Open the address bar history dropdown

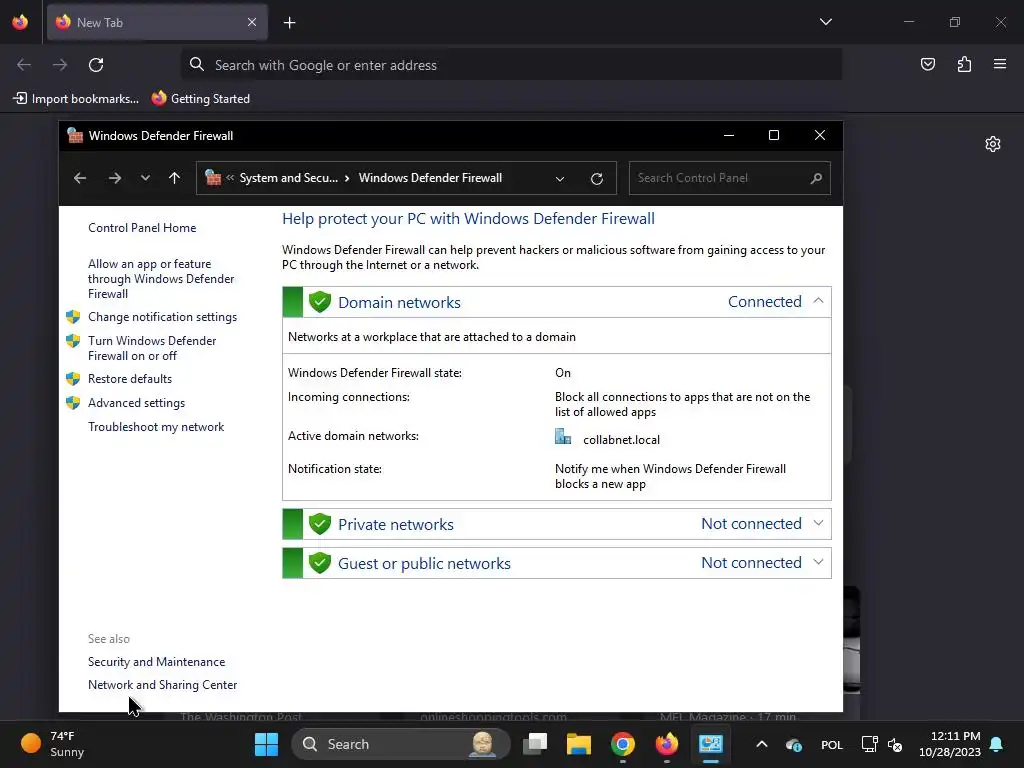point(560,178)
